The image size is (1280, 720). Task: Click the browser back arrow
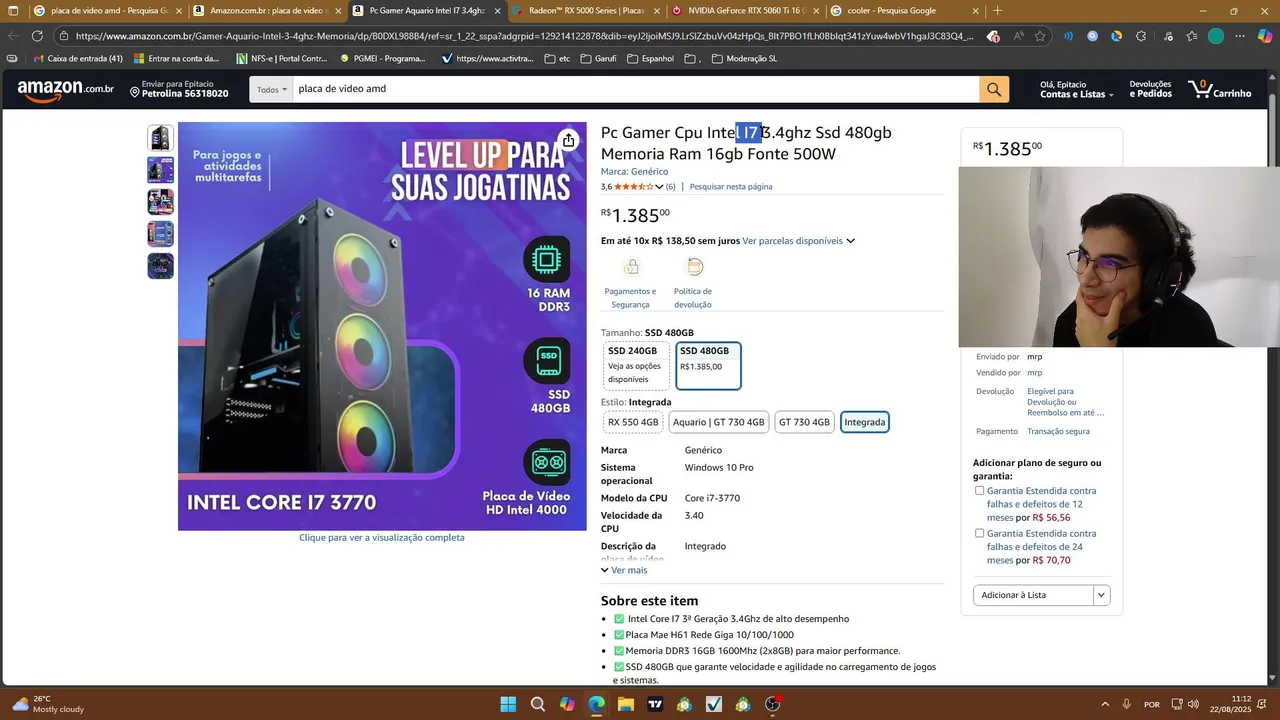tap(13, 36)
